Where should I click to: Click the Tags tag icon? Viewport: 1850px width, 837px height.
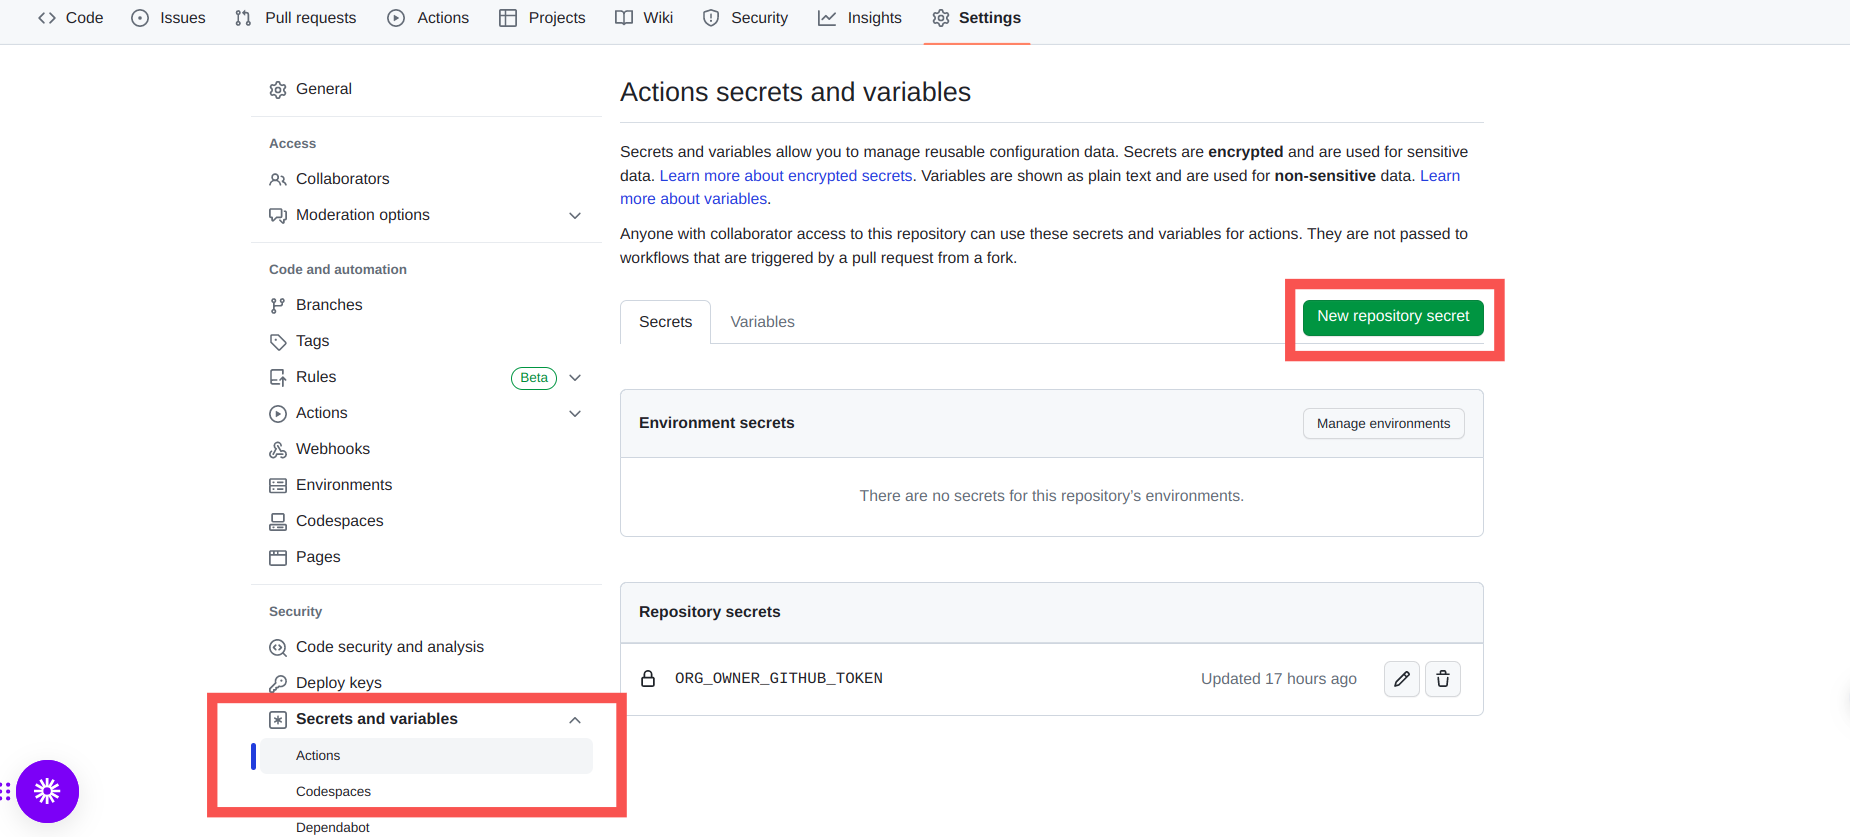pos(278,342)
